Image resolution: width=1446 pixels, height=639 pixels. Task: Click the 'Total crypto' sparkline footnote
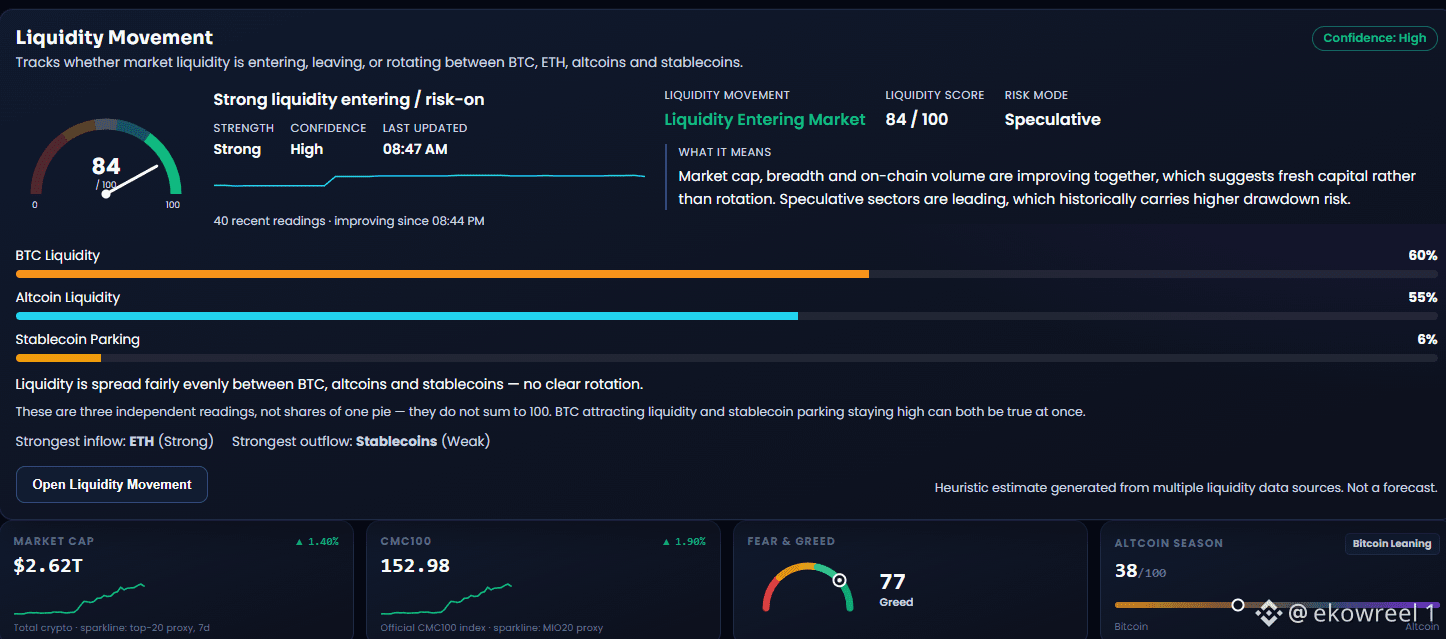pyautogui.click(x=112, y=628)
